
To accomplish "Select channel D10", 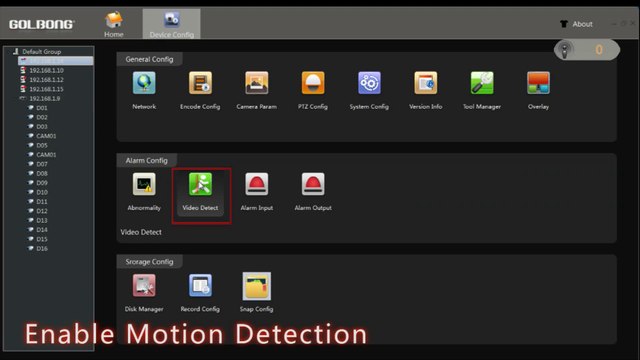I will [x=42, y=192].
